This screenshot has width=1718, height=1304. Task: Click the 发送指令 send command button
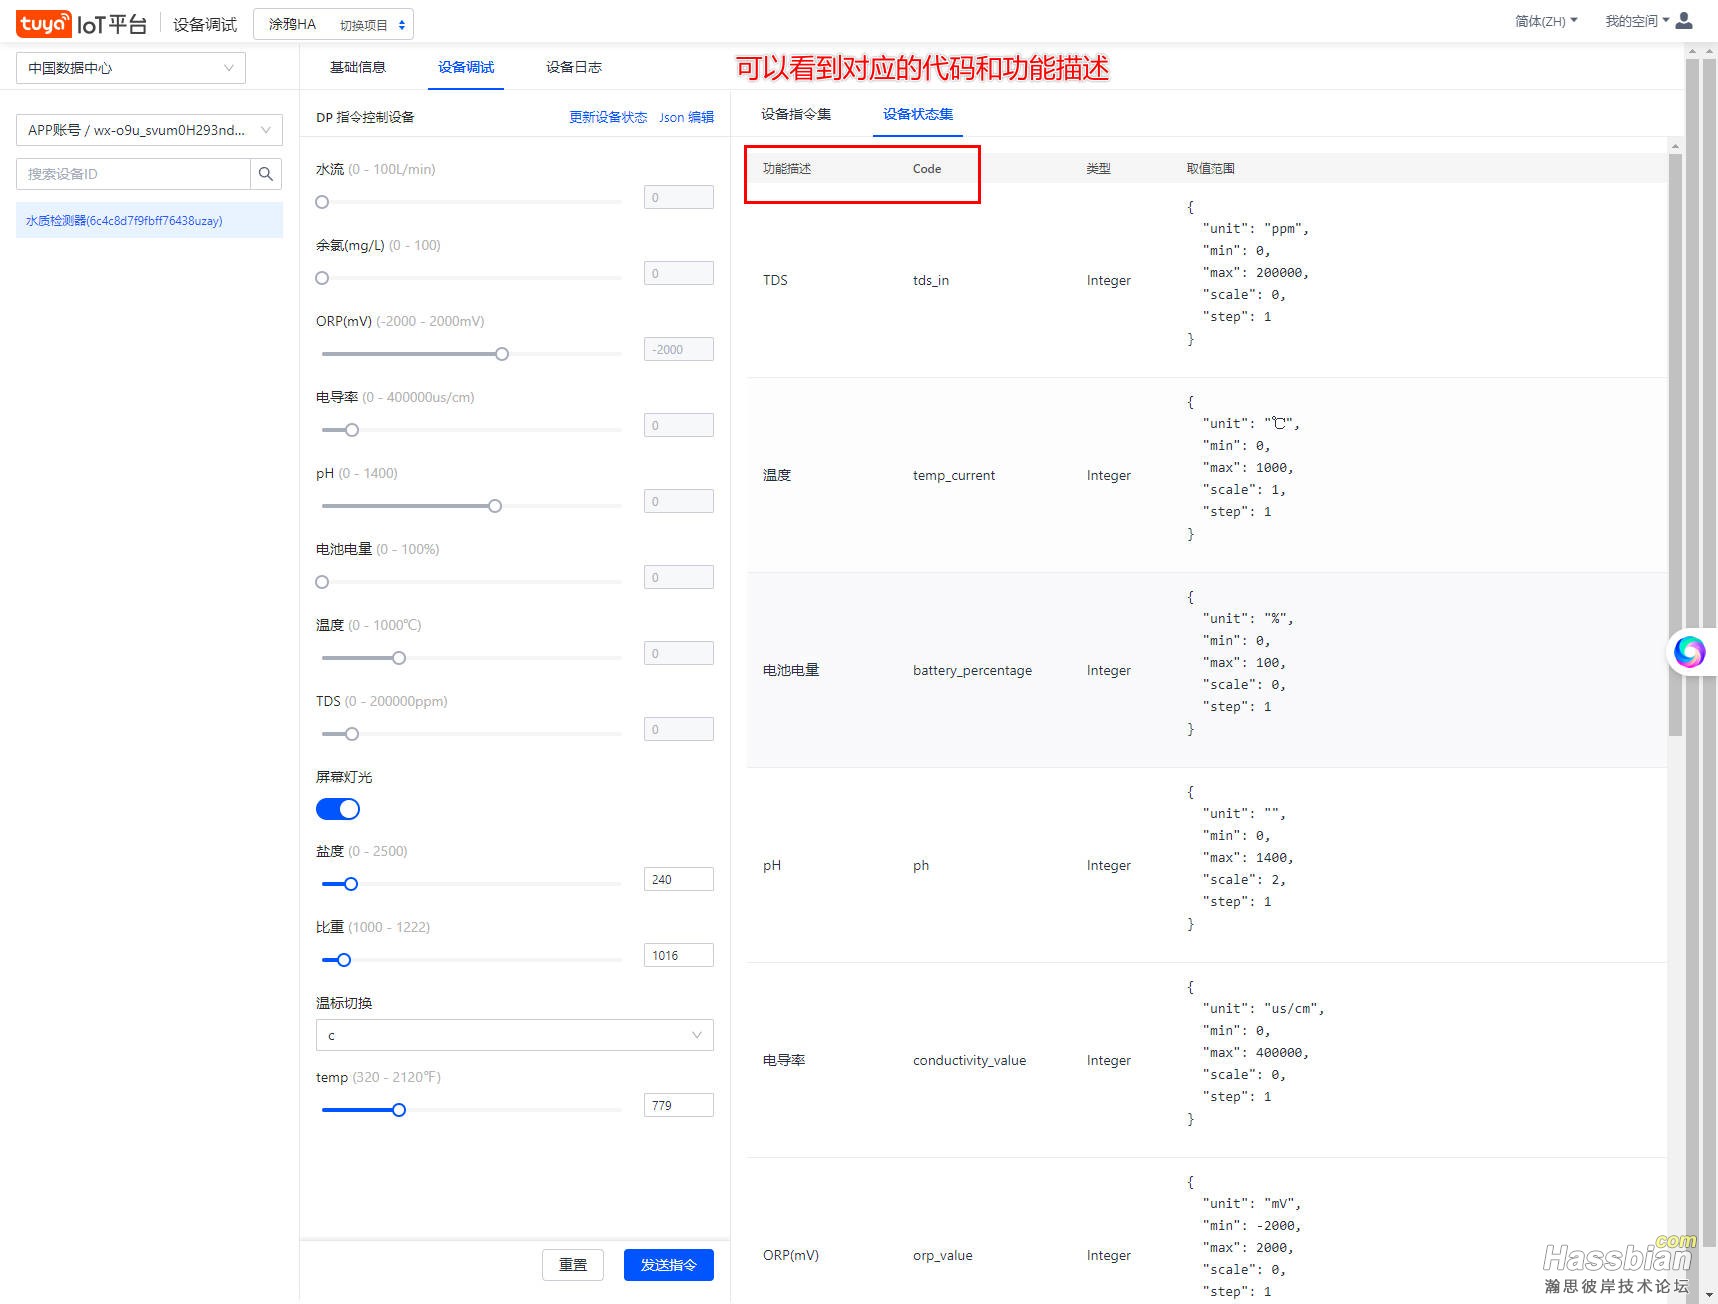(x=669, y=1265)
